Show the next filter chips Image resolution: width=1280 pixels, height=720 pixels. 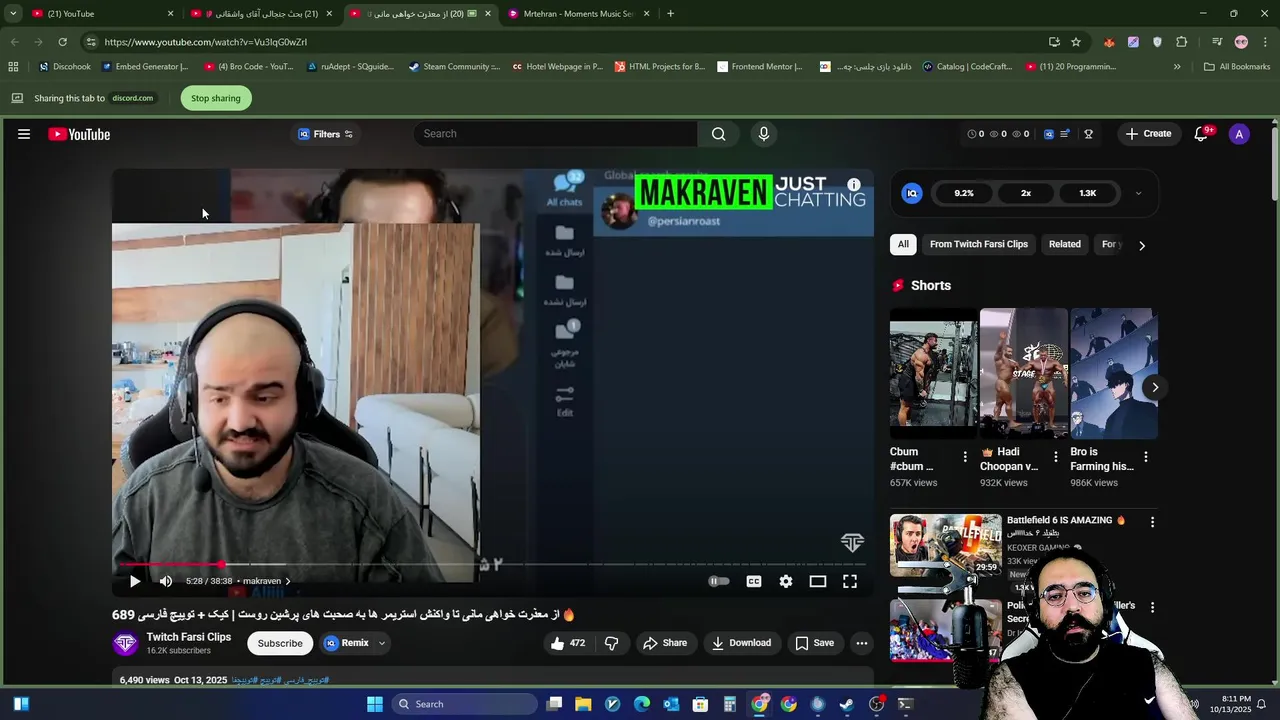point(1142,245)
